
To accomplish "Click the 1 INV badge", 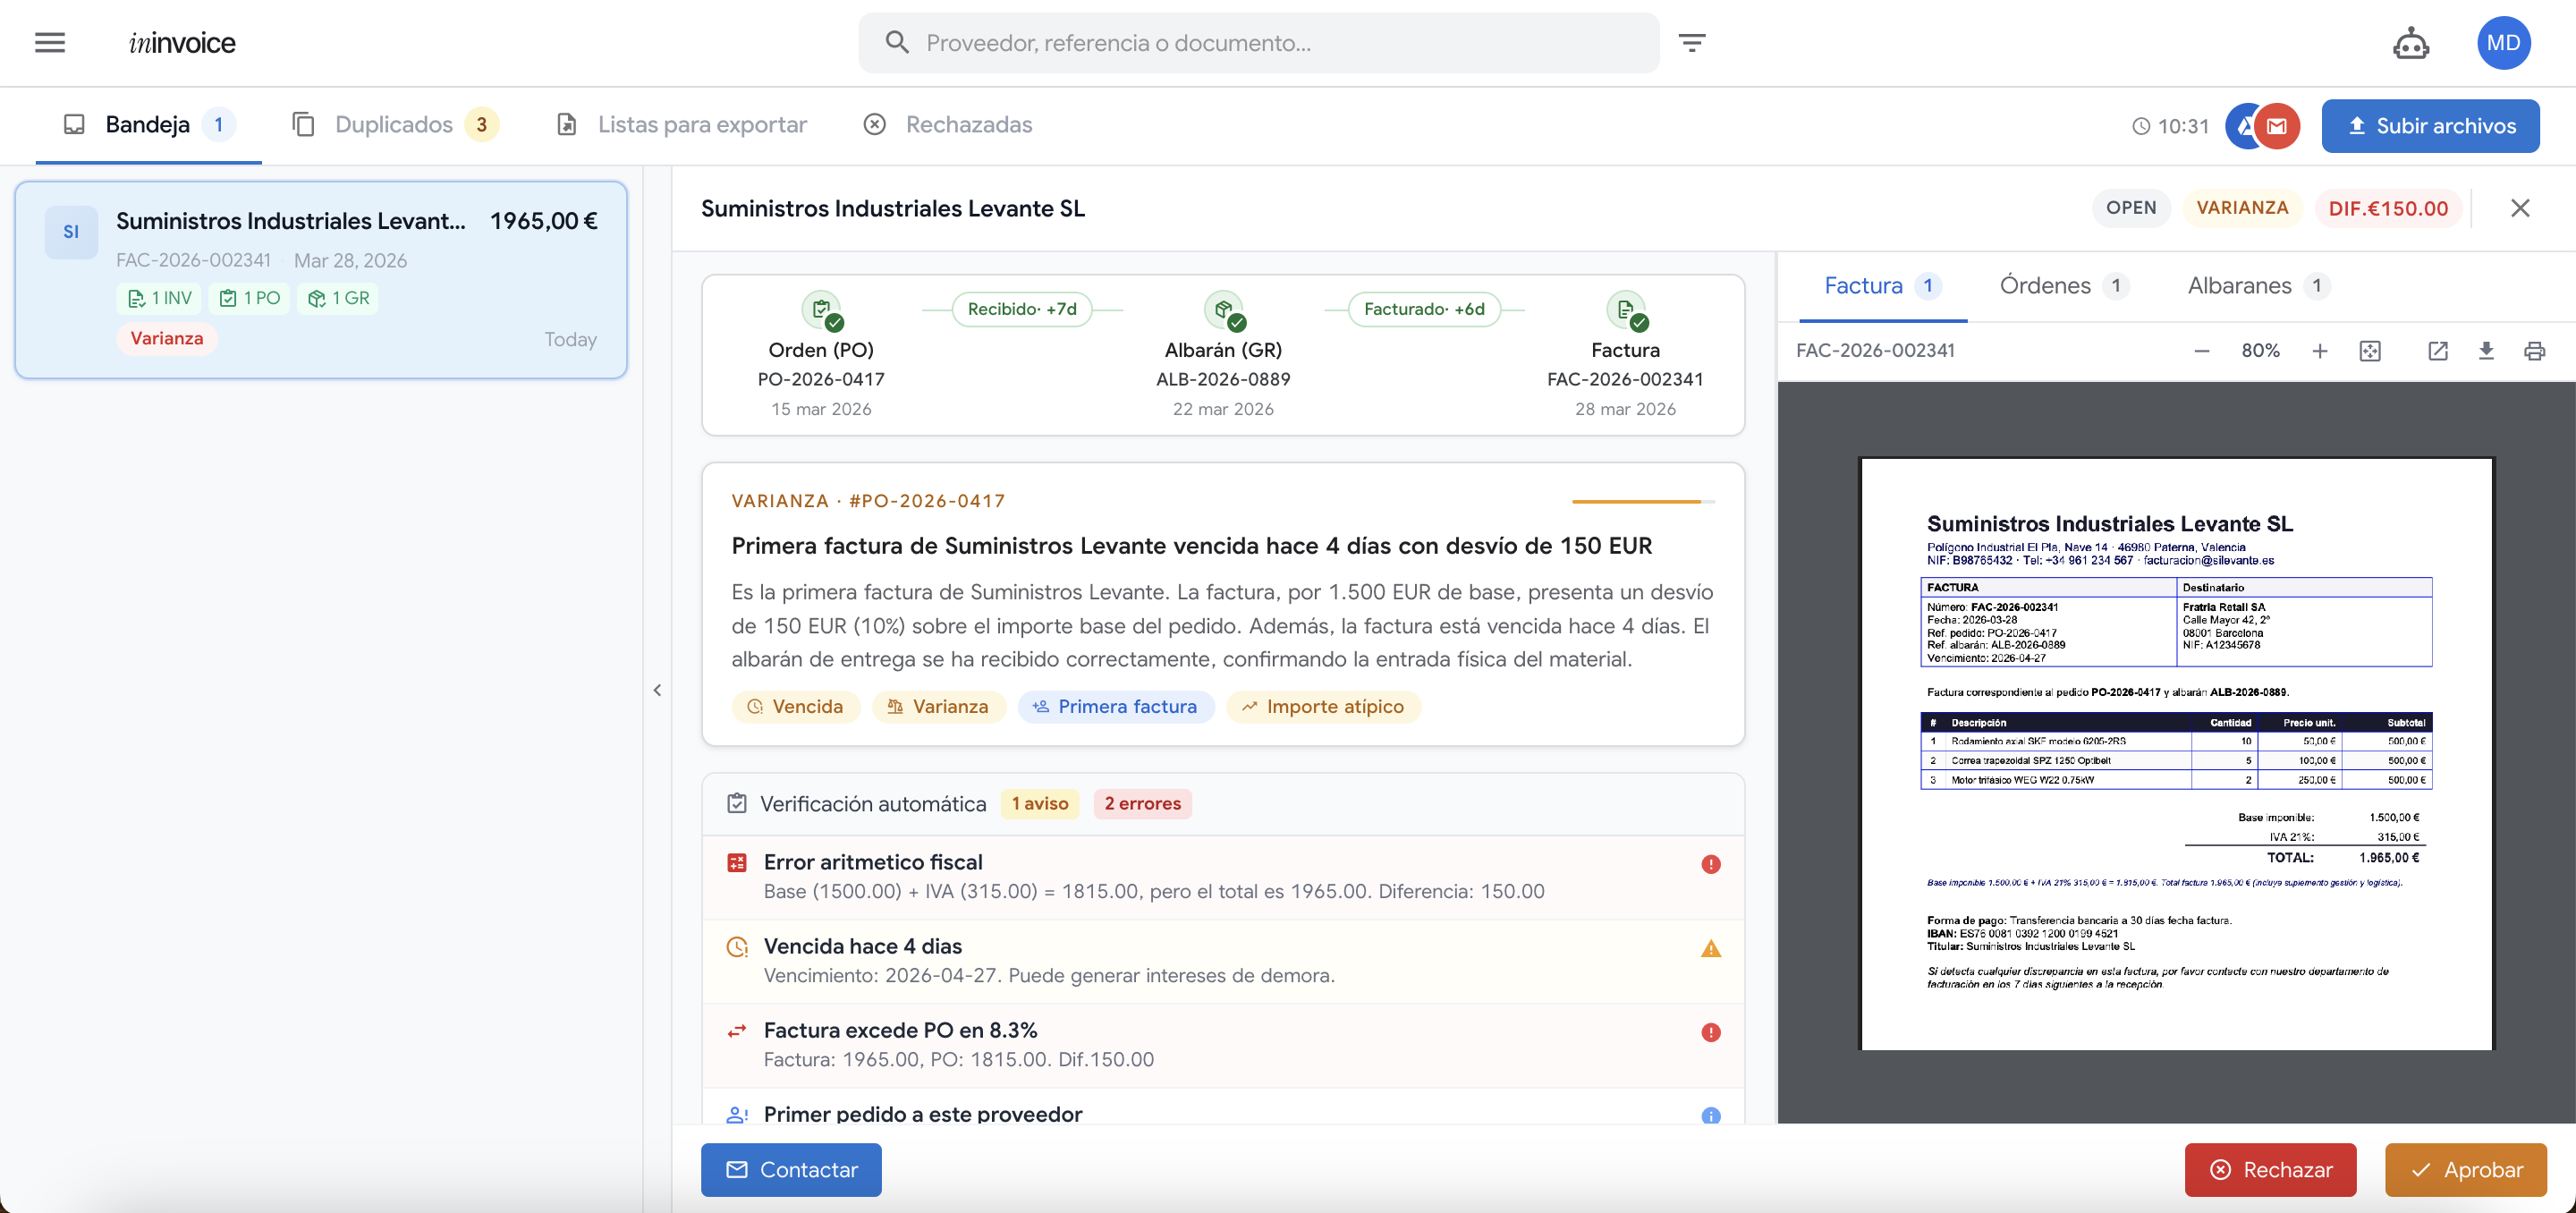I will (159, 298).
